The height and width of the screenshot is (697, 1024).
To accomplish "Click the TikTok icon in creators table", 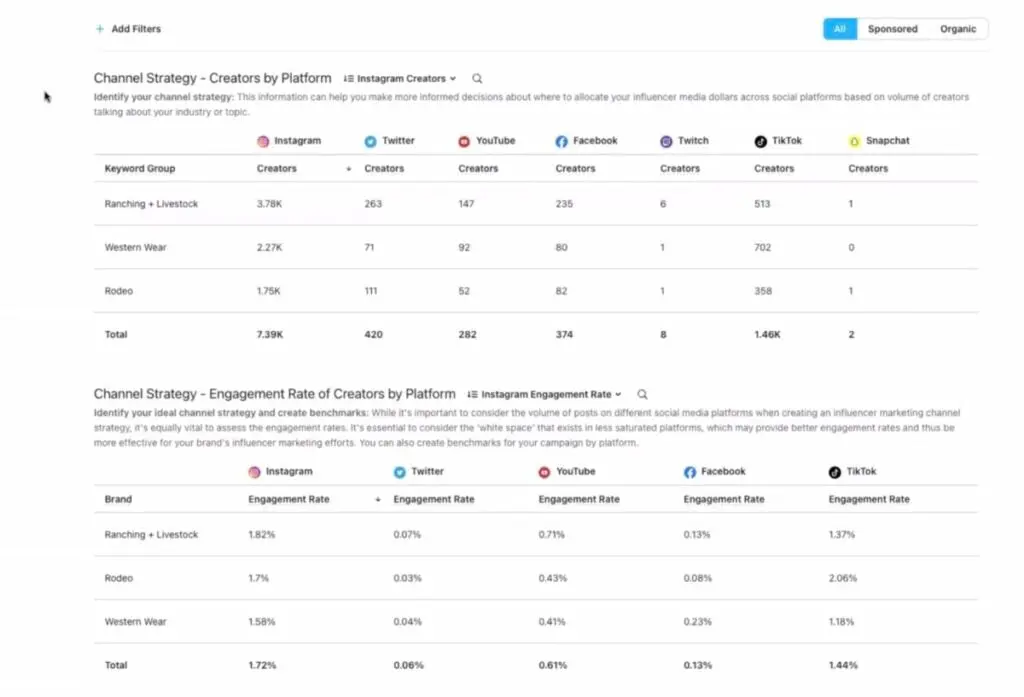I will 760,141.
